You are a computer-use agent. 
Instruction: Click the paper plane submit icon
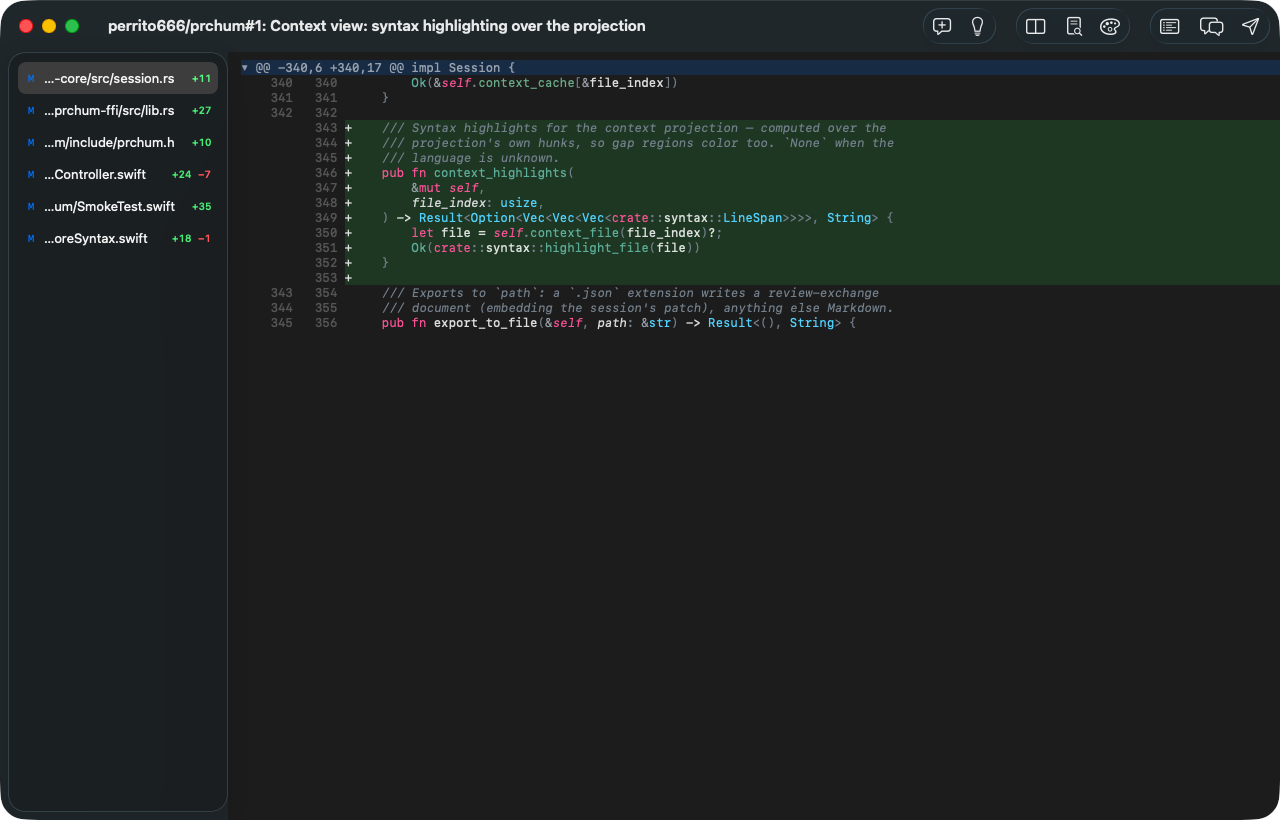(x=1250, y=27)
